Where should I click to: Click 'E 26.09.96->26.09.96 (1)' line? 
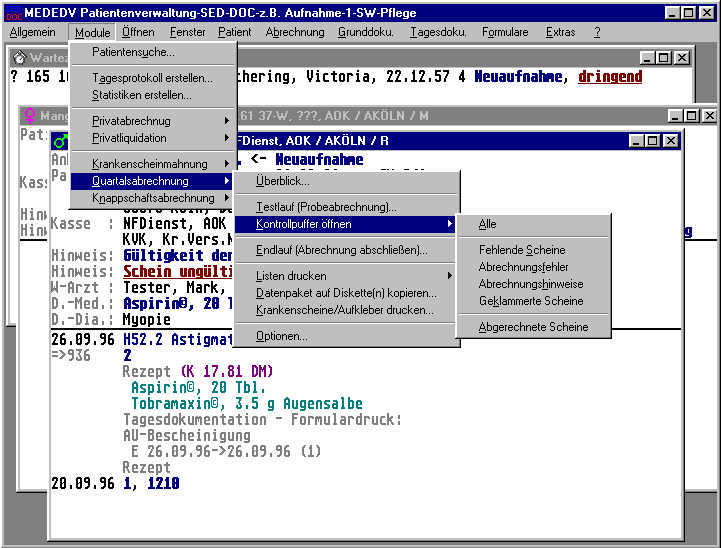226,451
